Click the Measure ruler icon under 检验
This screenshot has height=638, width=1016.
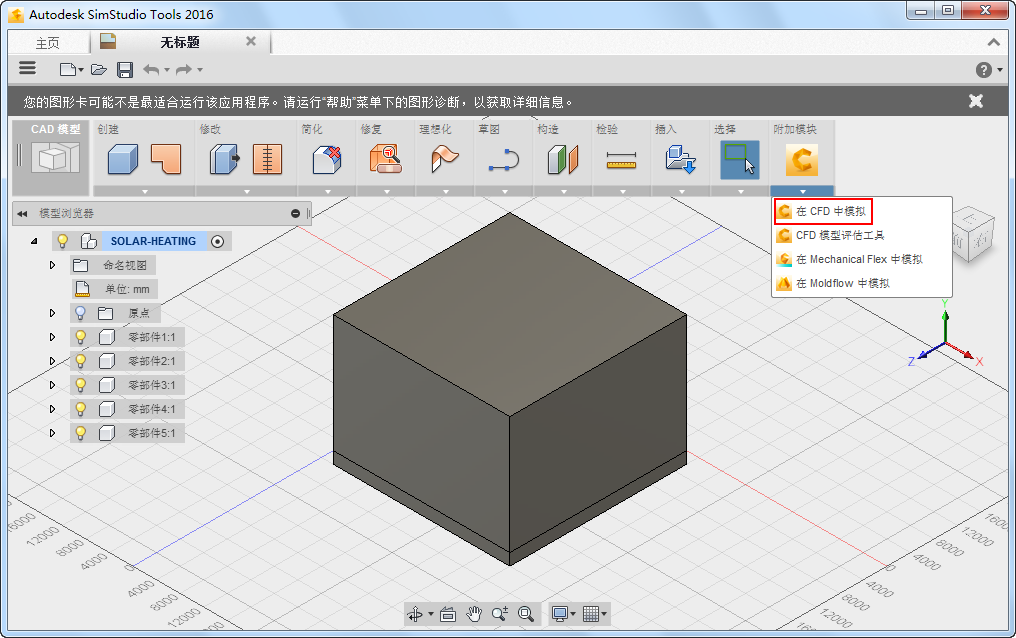[x=621, y=160]
